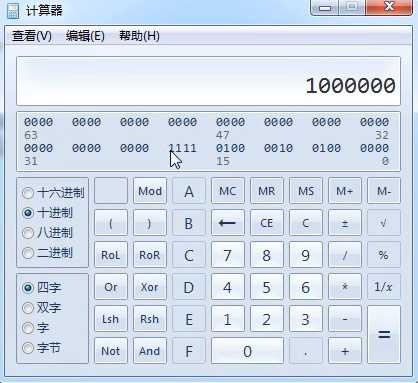Toggle bits in the 0010 group

278,148
